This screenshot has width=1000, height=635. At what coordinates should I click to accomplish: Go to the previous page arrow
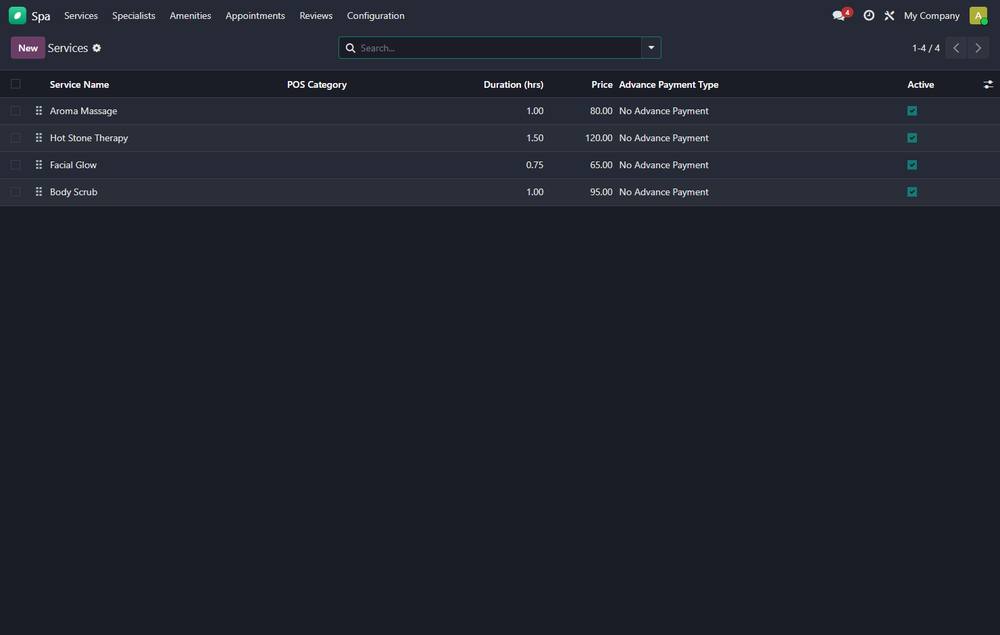point(956,48)
